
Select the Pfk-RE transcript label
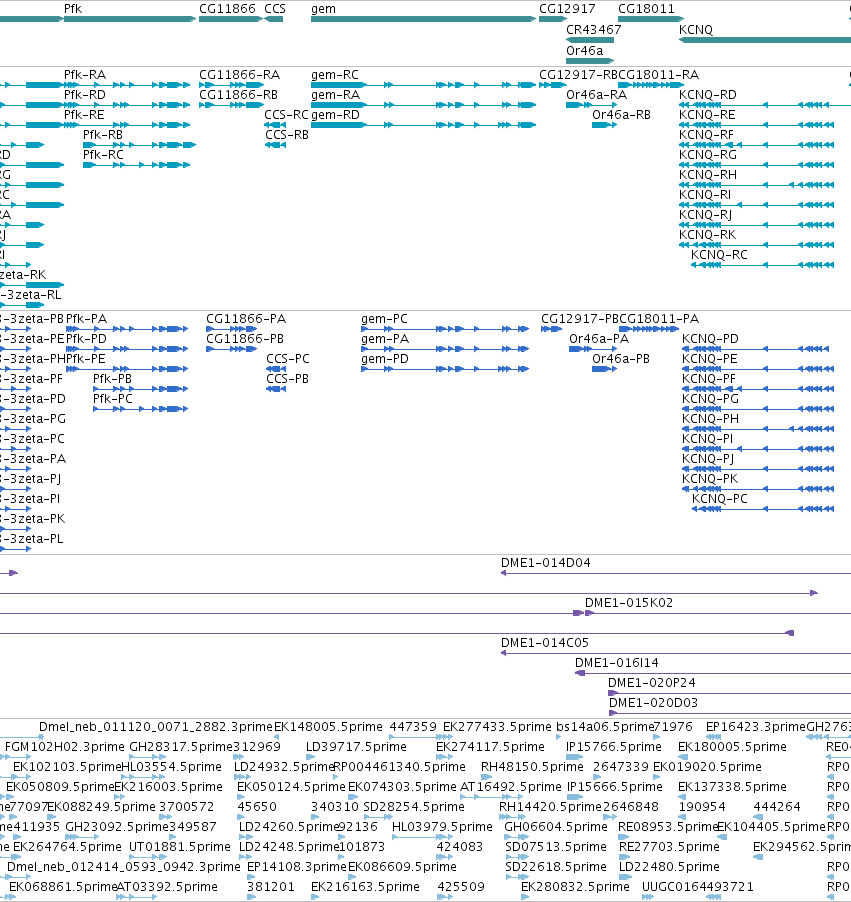84,115
